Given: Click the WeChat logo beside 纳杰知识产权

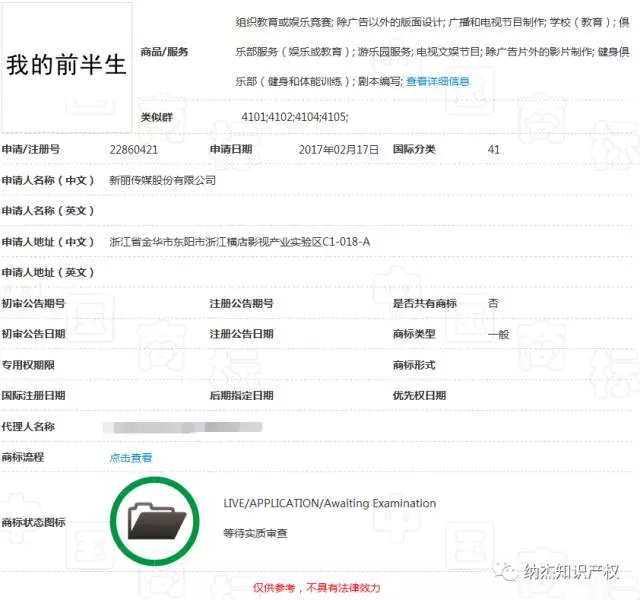Looking at the screenshot, I should tap(508, 573).
